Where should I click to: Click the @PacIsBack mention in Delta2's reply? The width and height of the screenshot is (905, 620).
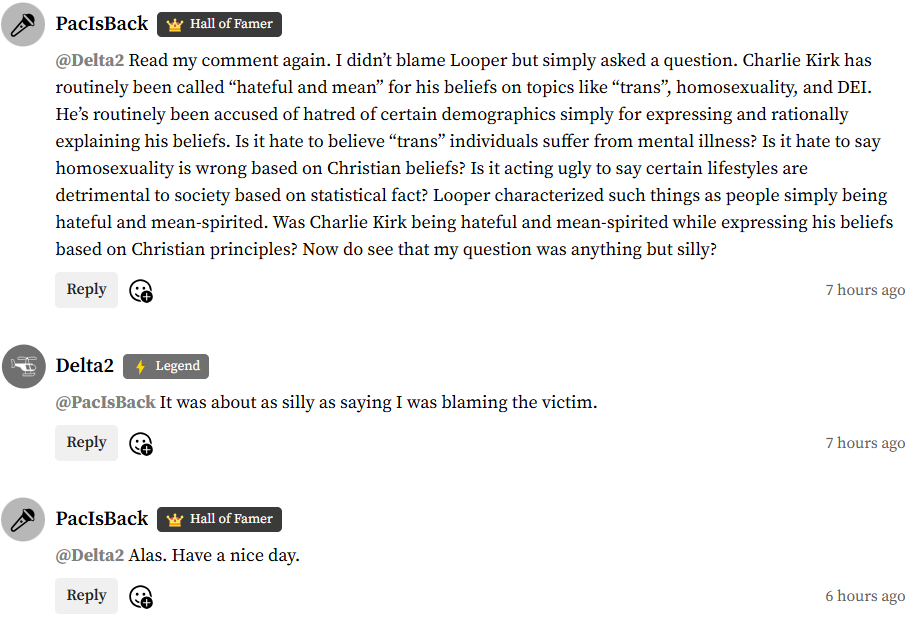[105, 402]
